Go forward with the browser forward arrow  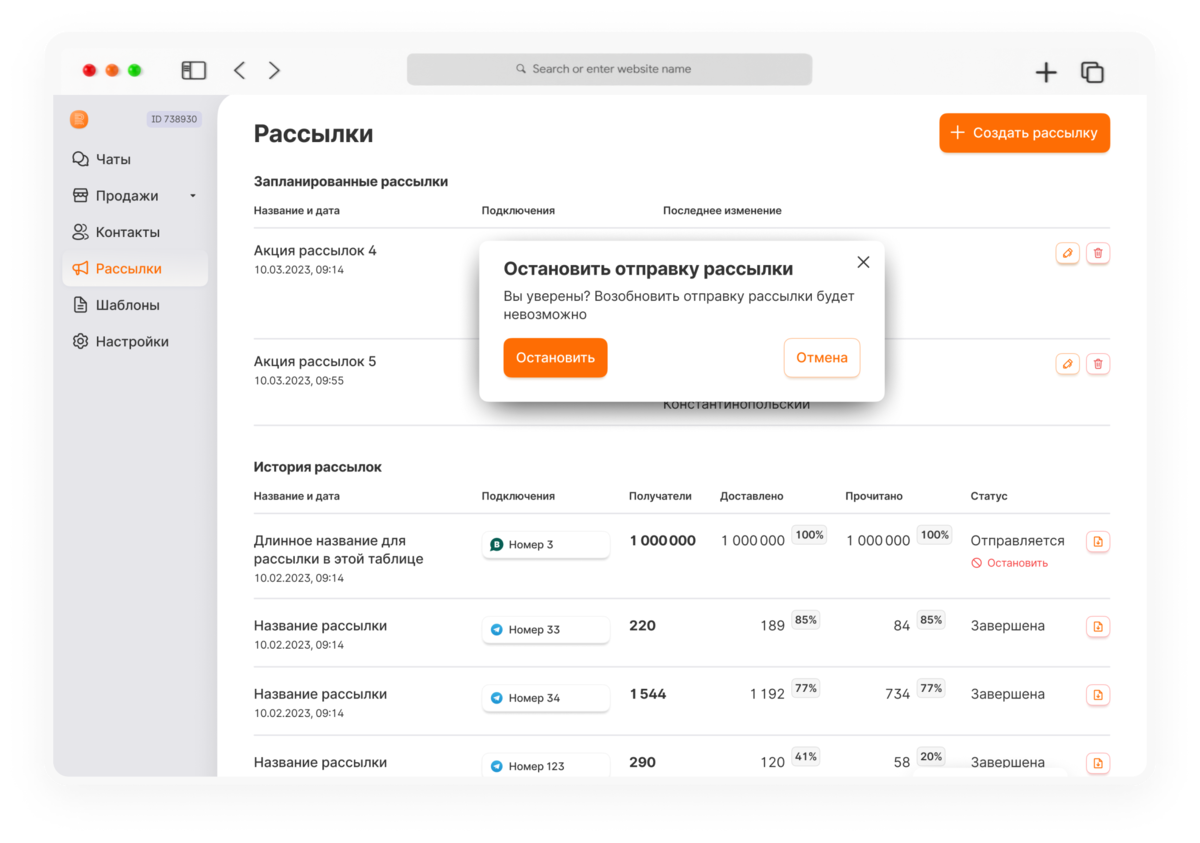274,70
